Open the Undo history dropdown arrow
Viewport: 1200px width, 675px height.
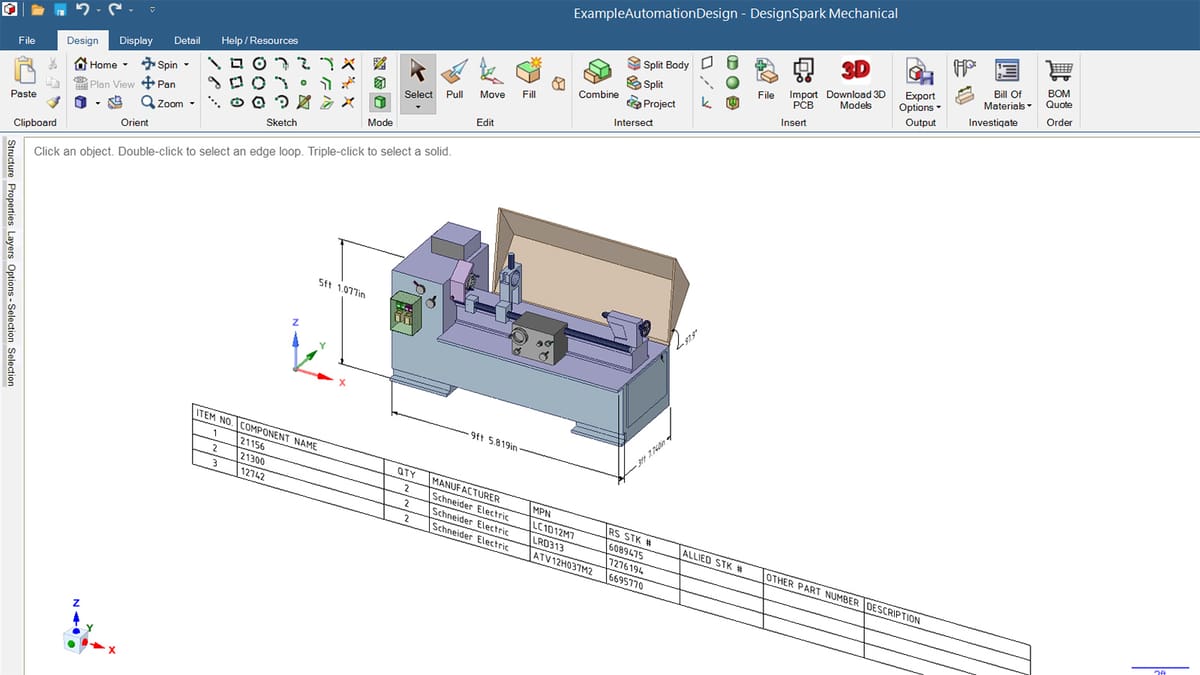(98, 11)
